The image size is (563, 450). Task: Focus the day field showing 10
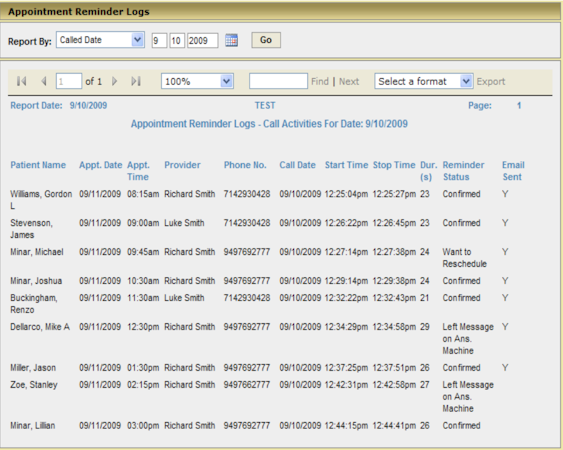point(177,40)
